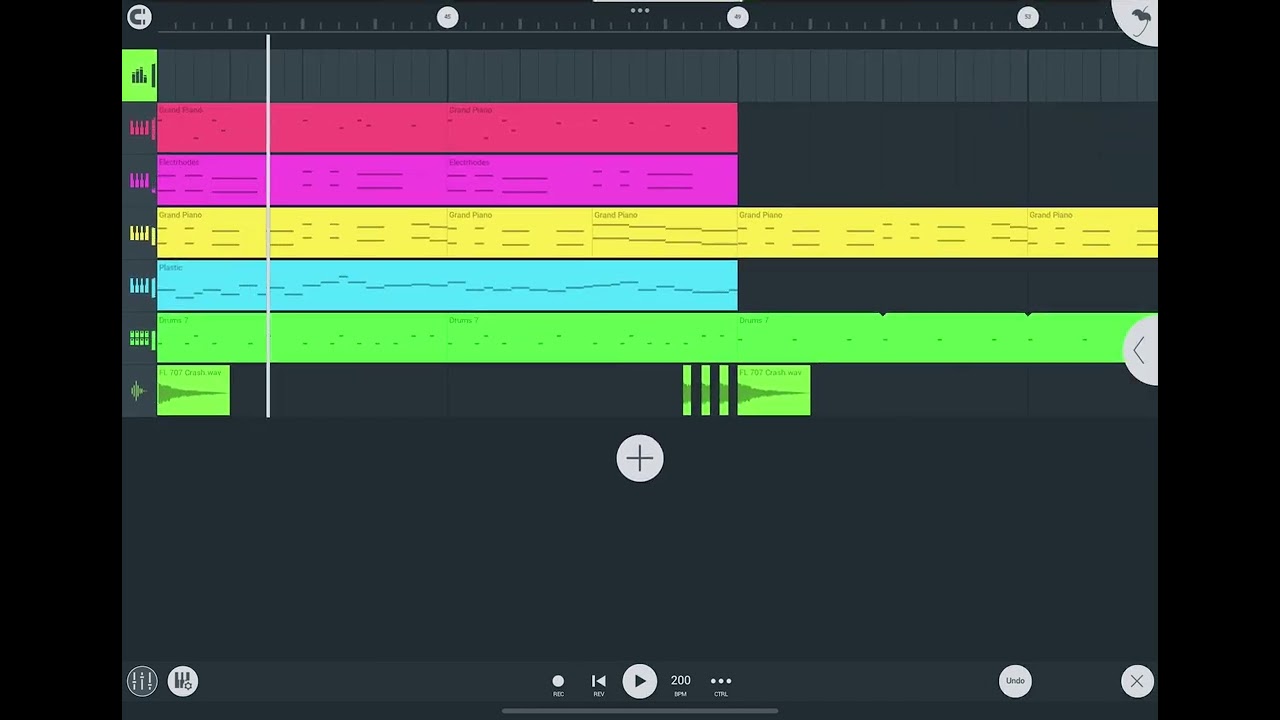Jump to the bar 45 timeline marker
The width and height of the screenshot is (1280, 720).
pyautogui.click(x=448, y=17)
